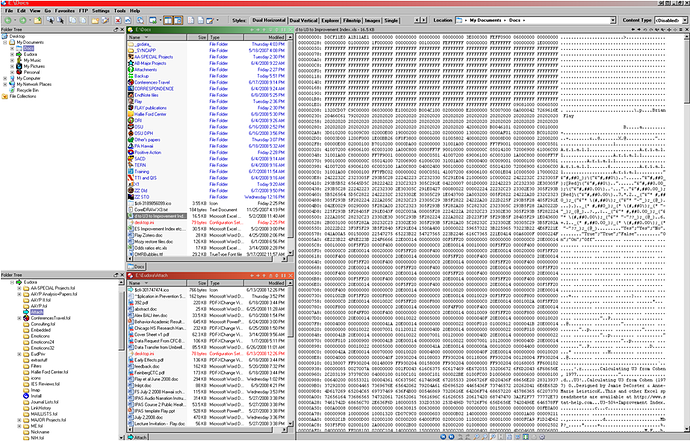Expand the My Network Places node

5,85
